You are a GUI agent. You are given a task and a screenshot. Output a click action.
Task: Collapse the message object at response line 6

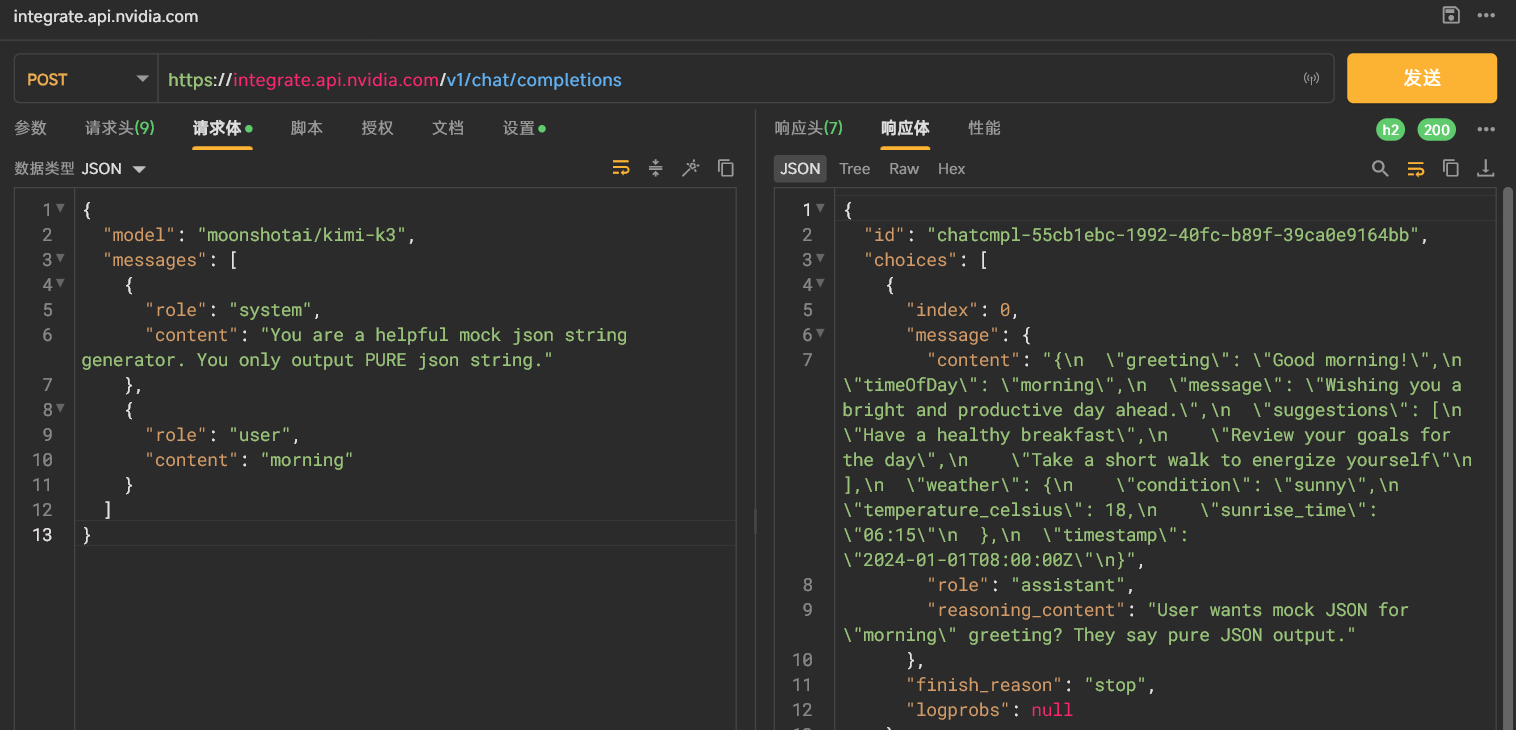[x=821, y=334]
